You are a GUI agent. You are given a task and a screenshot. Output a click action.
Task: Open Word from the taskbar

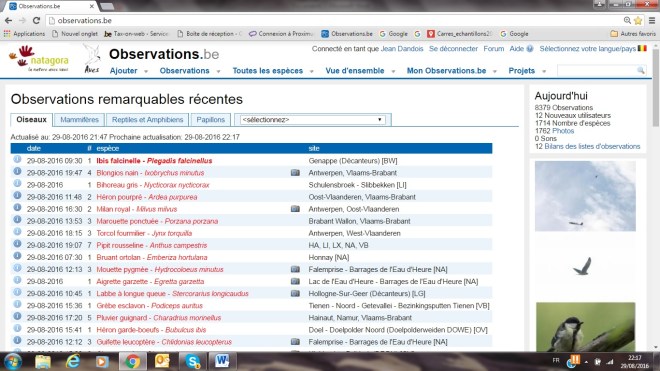click(x=222, y=361)
